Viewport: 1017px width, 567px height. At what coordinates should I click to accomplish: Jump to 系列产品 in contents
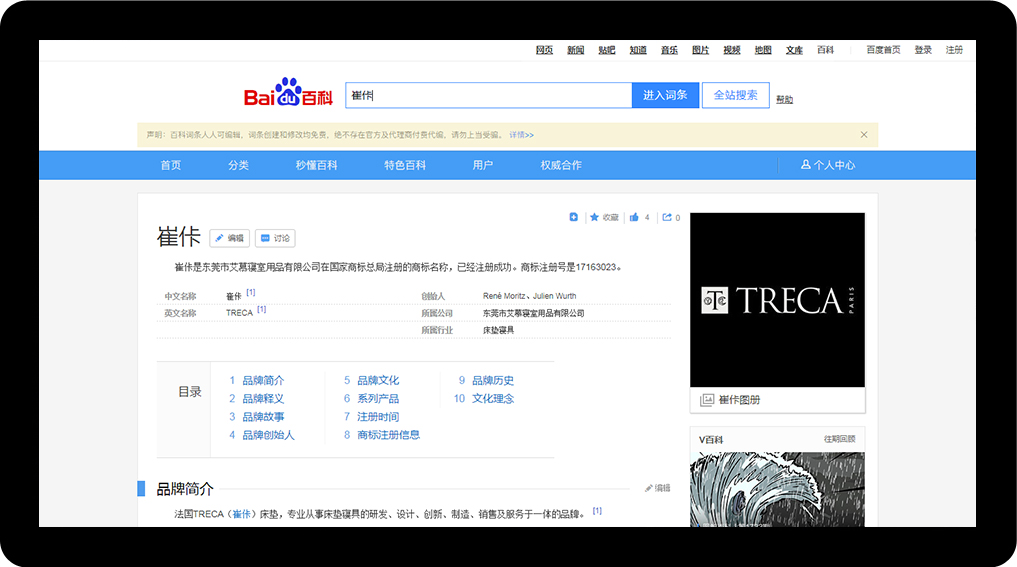click(x=378, y=398)
